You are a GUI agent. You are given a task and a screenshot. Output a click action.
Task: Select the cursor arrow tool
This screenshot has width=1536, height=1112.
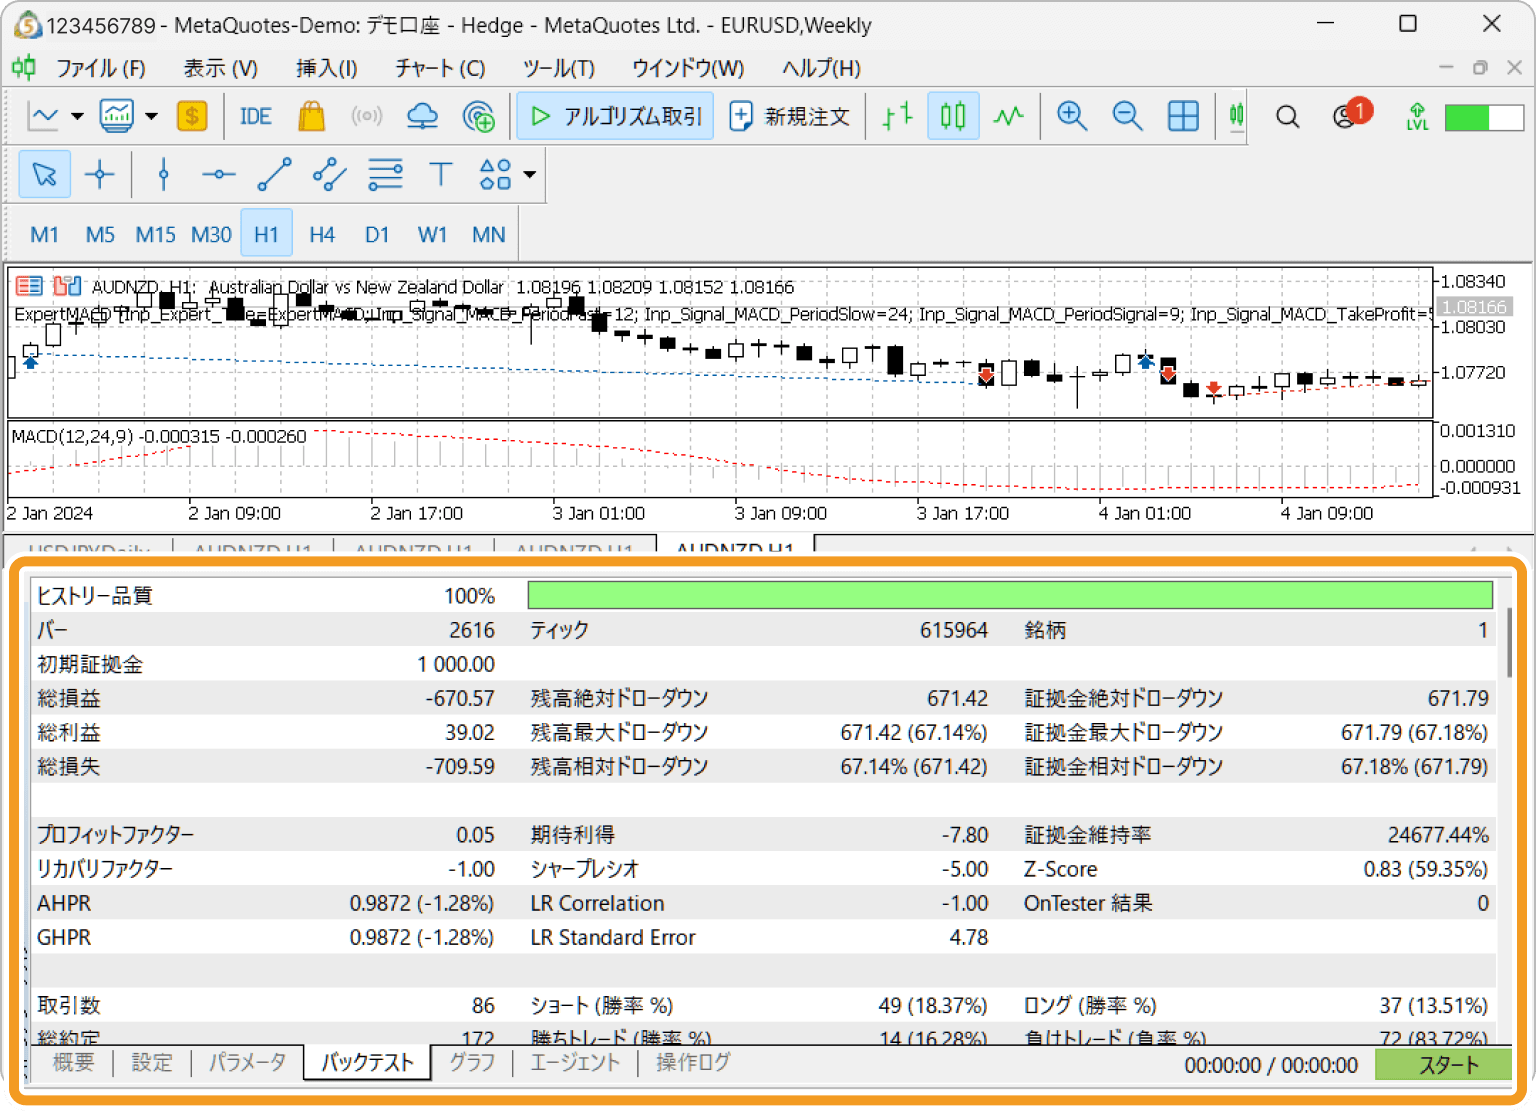[x=44, y=175]
